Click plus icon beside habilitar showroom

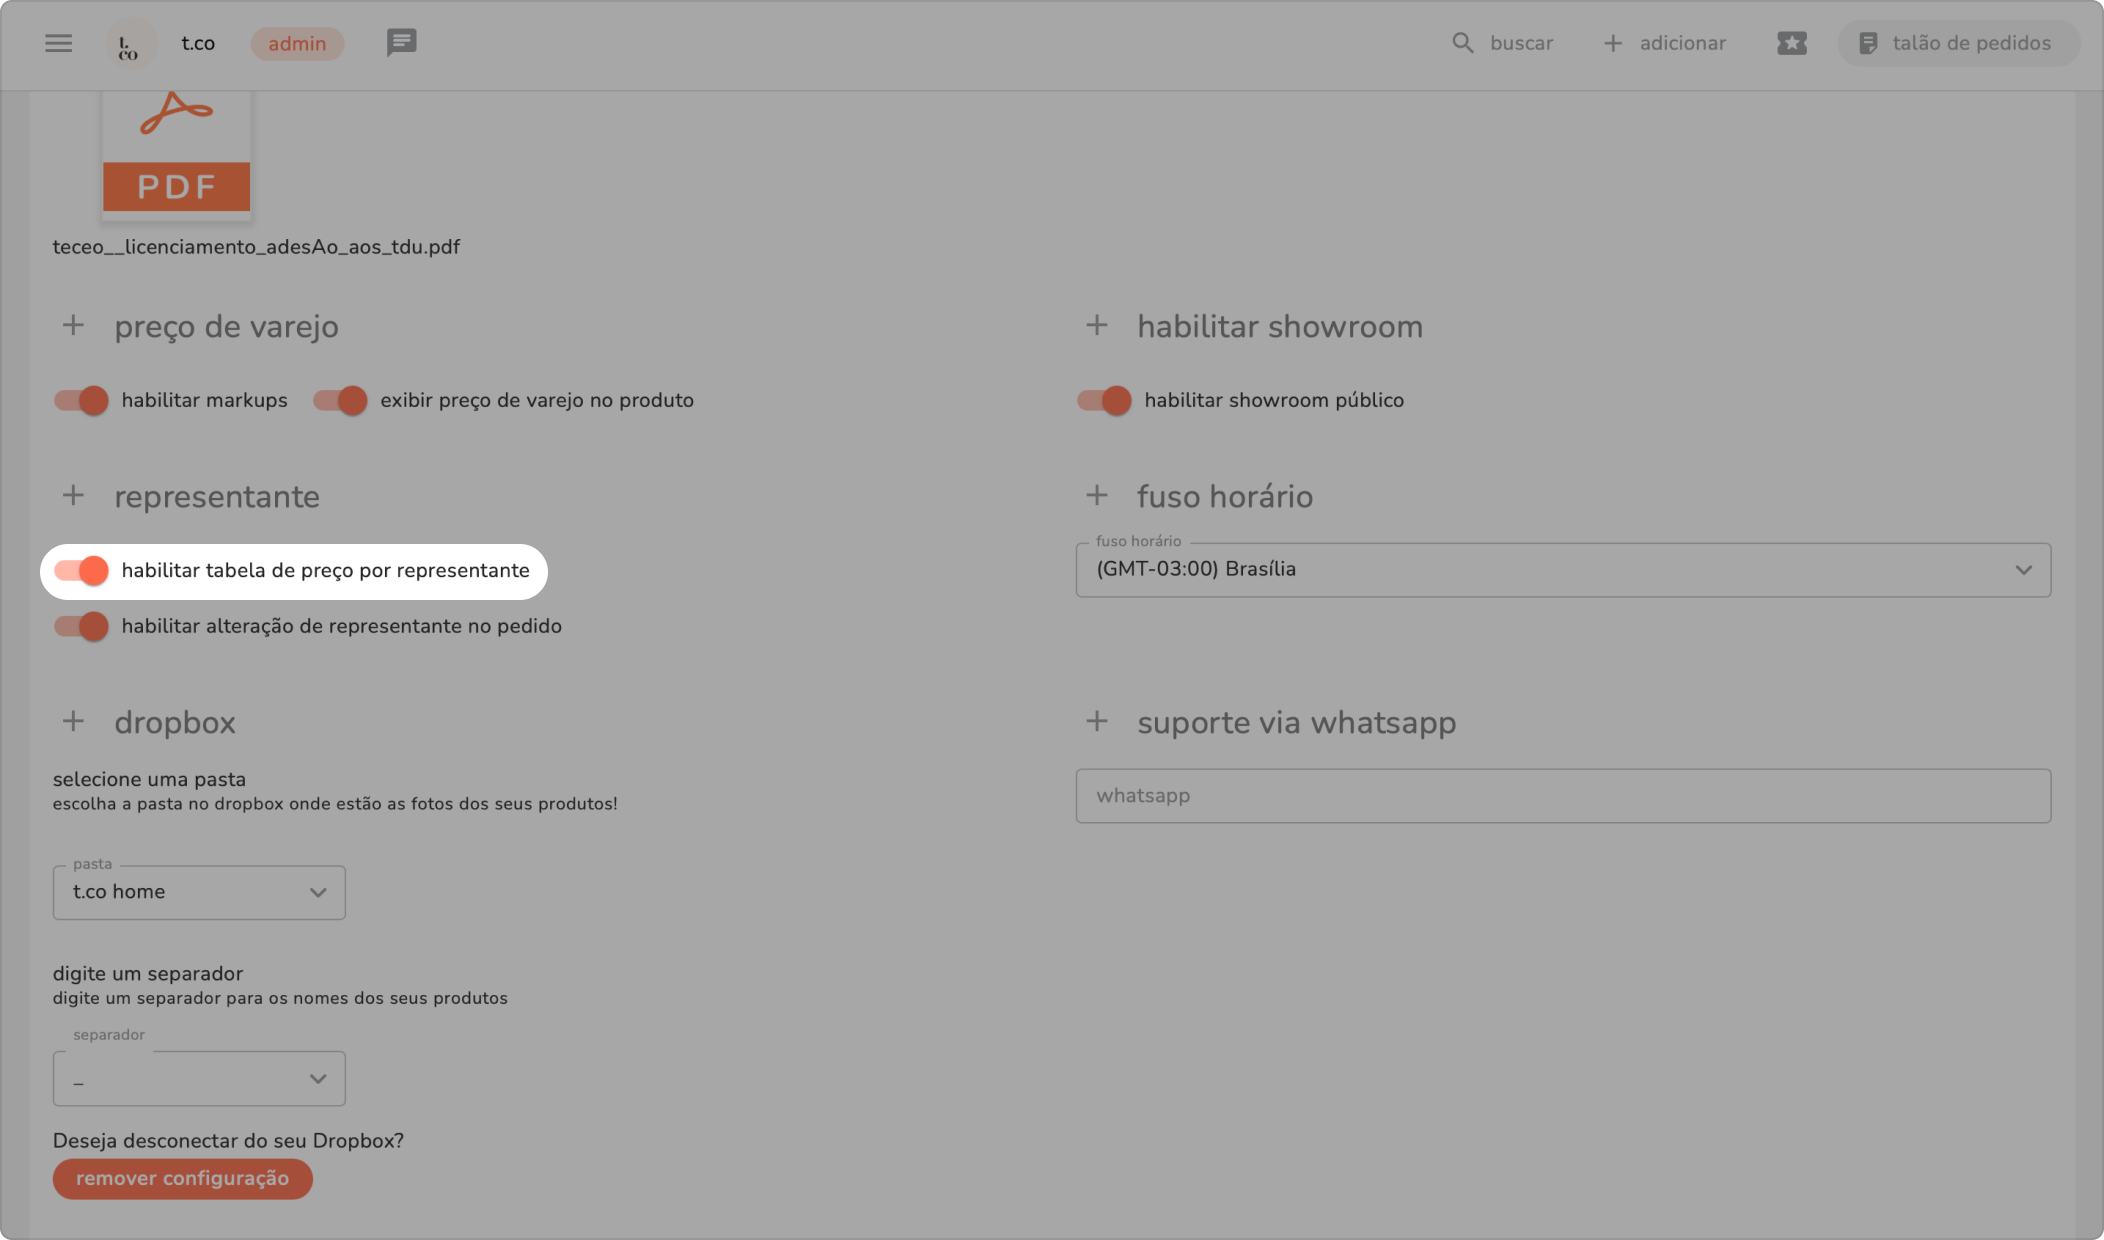pos(1097,326)
